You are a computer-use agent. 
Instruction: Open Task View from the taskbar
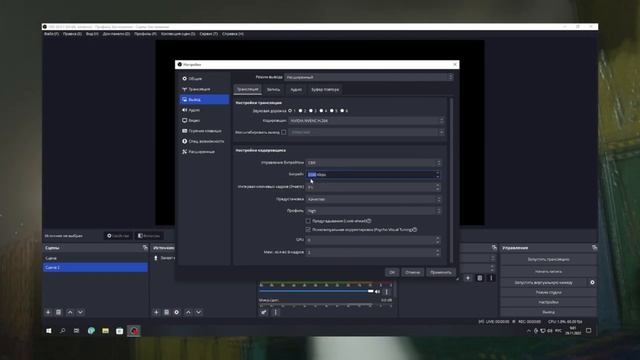[76, 331]
